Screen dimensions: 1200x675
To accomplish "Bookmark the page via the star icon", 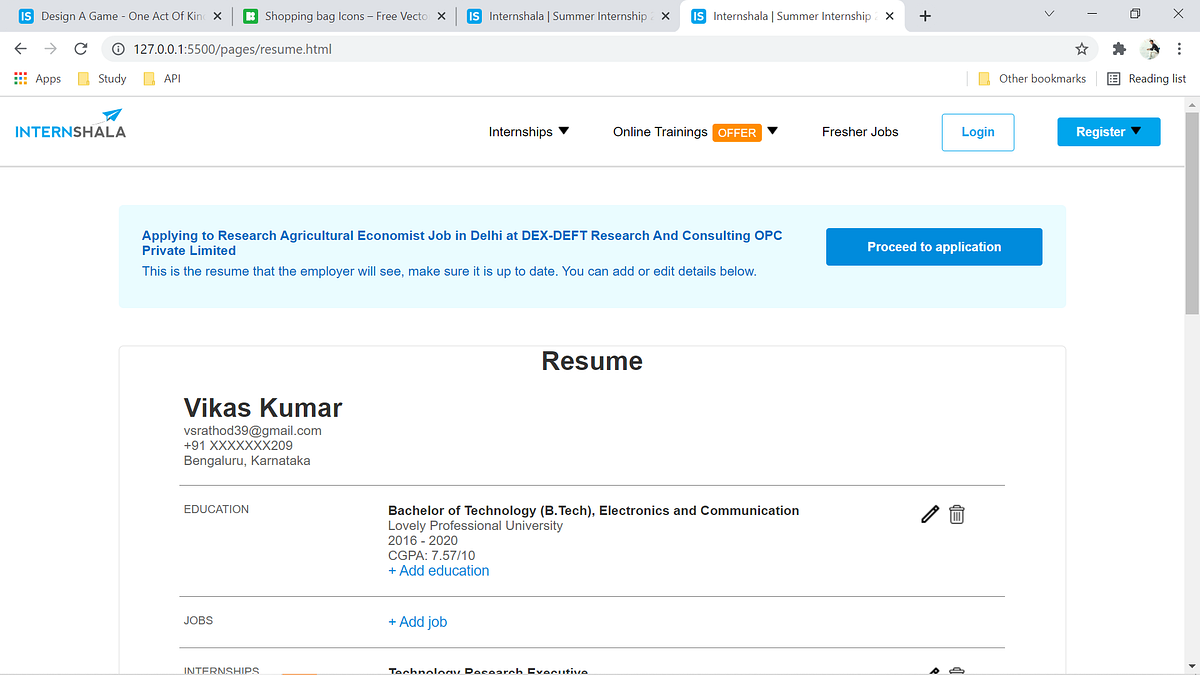I will [1081, 47].
